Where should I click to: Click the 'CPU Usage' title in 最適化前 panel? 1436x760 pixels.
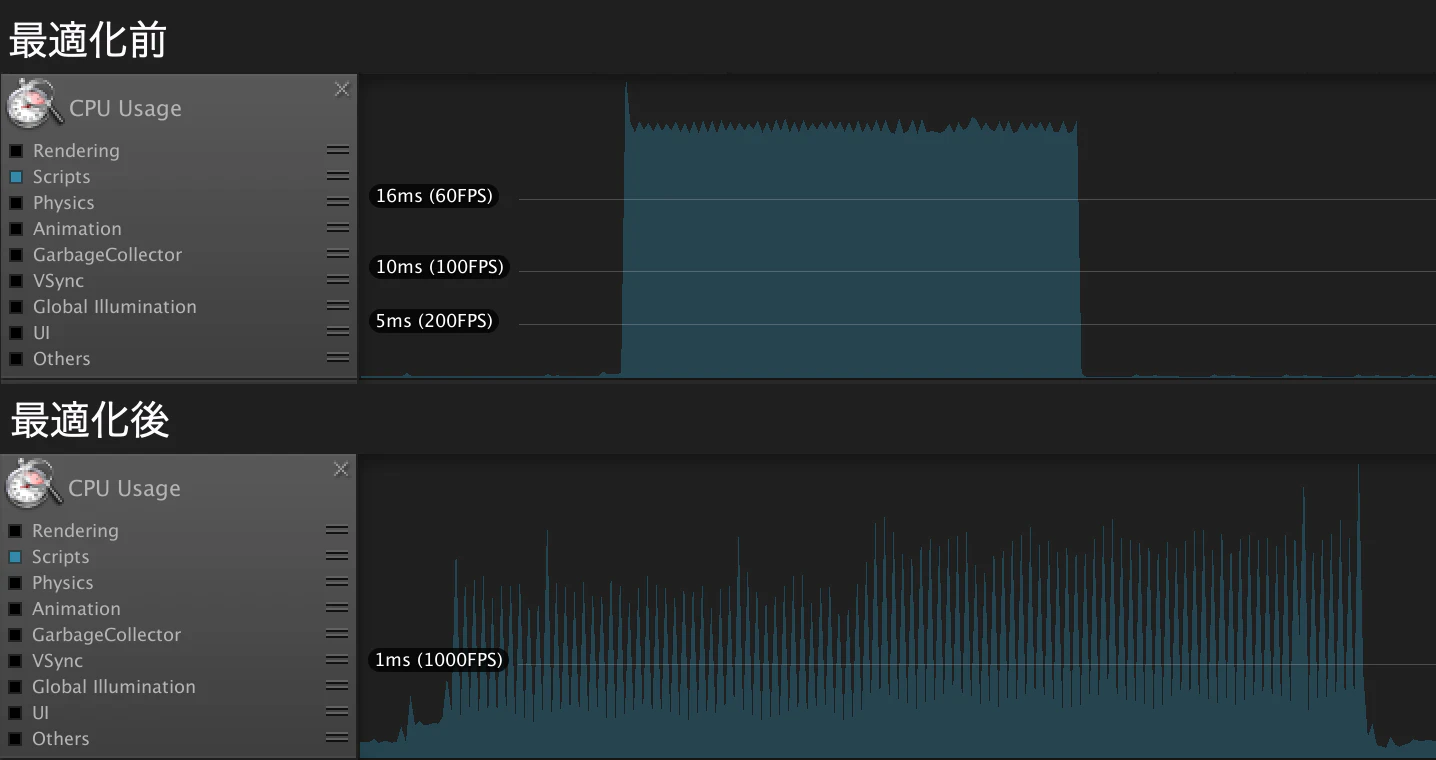[125, 108]
